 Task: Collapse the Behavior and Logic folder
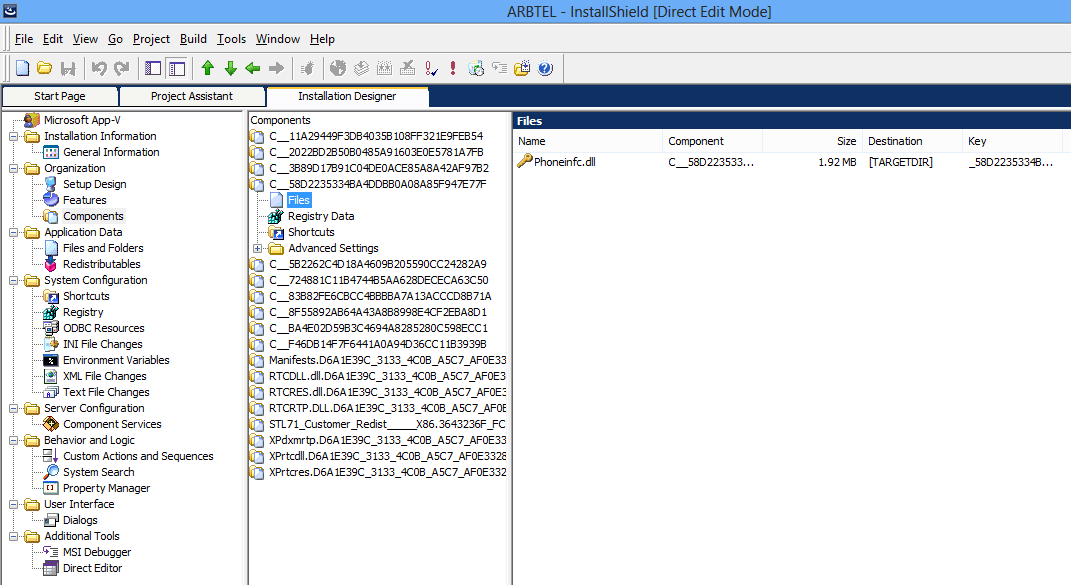click(x=13, y=440)
